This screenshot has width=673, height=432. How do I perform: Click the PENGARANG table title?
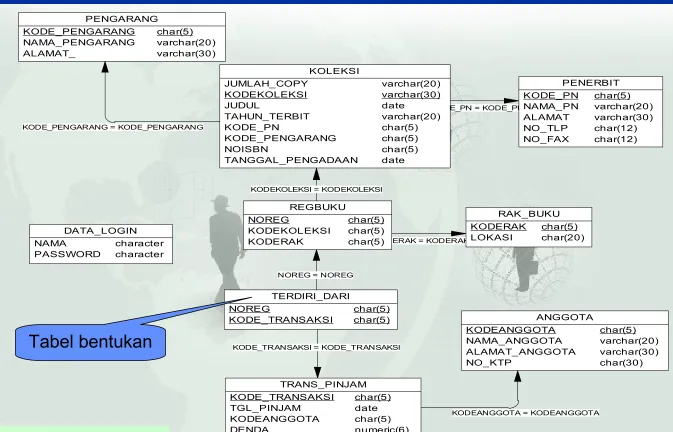(121, 19)
